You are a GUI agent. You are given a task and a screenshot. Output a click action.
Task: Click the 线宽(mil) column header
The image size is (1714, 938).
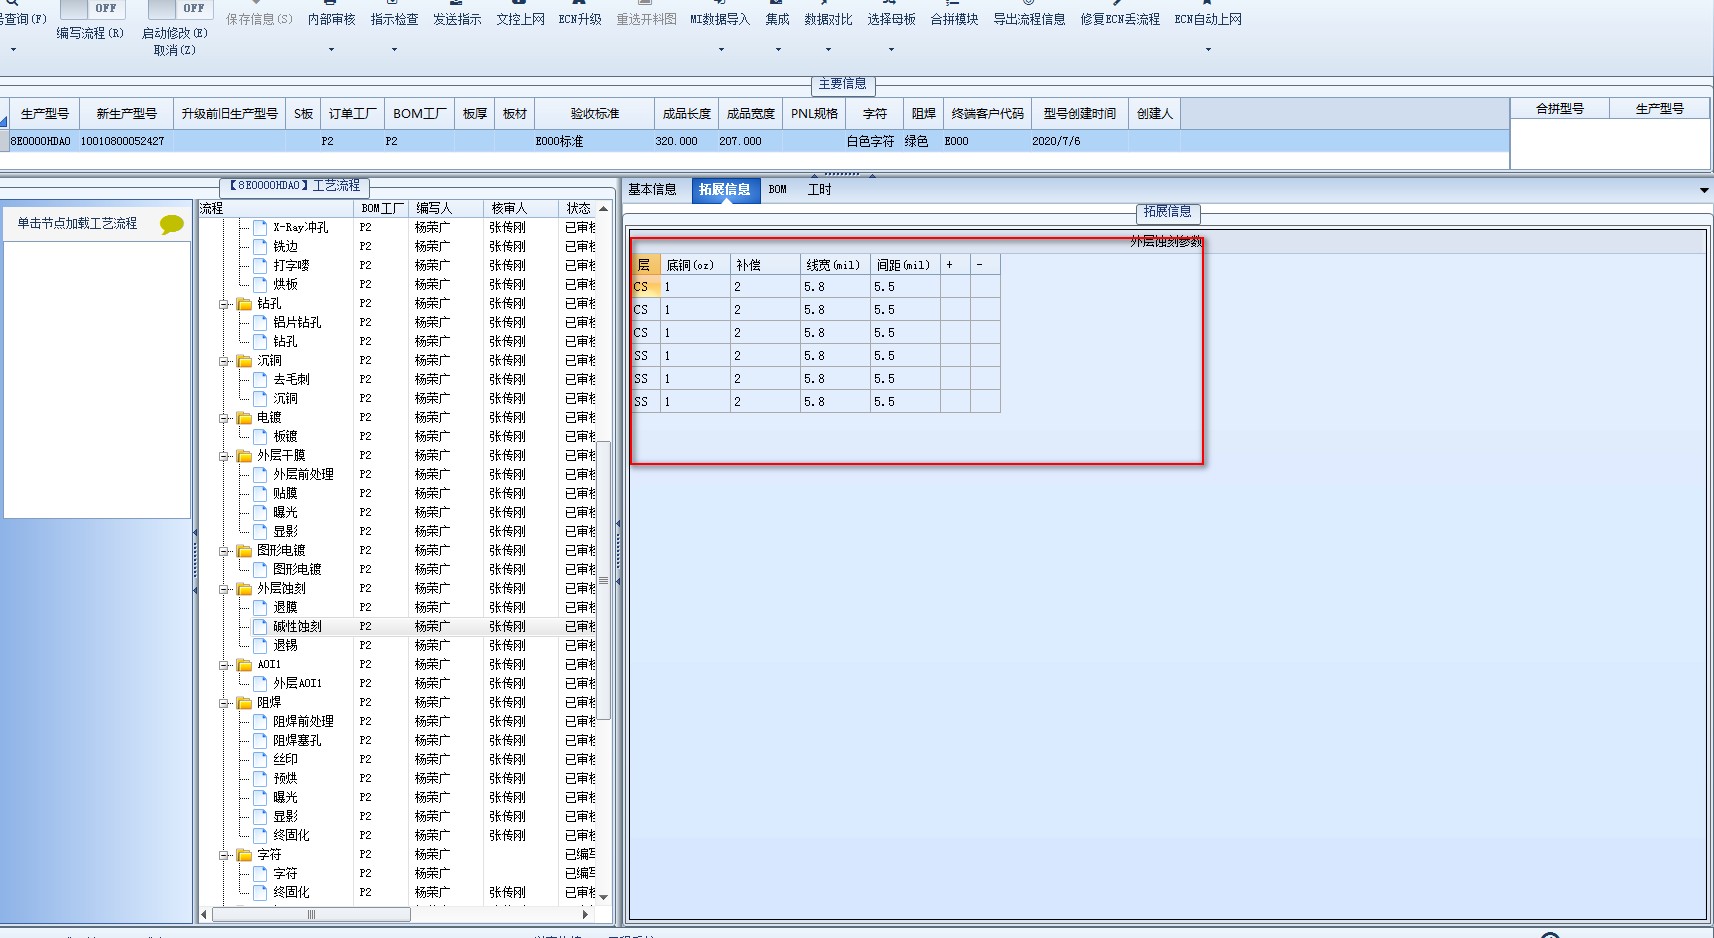click(835, 265)
